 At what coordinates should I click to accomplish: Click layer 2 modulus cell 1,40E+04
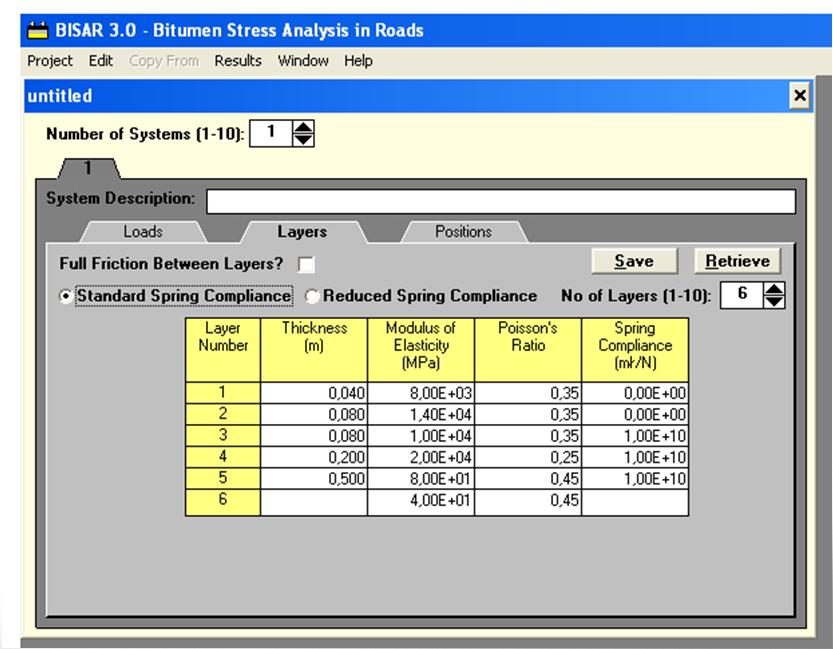[421, 414]
